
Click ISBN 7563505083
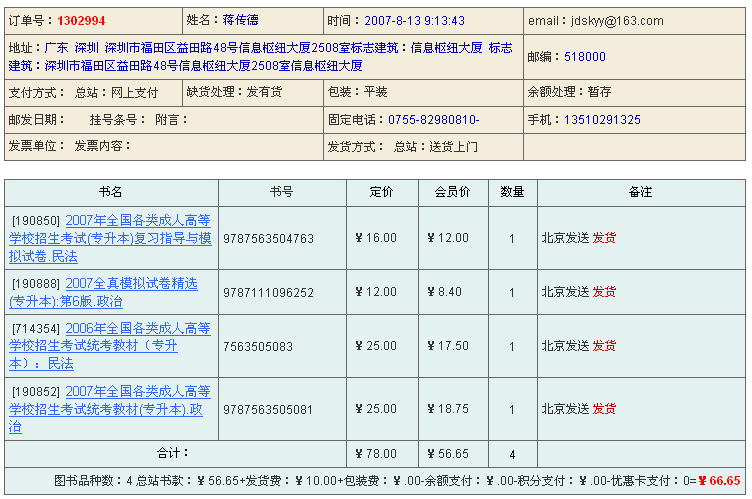[x=258, y=346]
